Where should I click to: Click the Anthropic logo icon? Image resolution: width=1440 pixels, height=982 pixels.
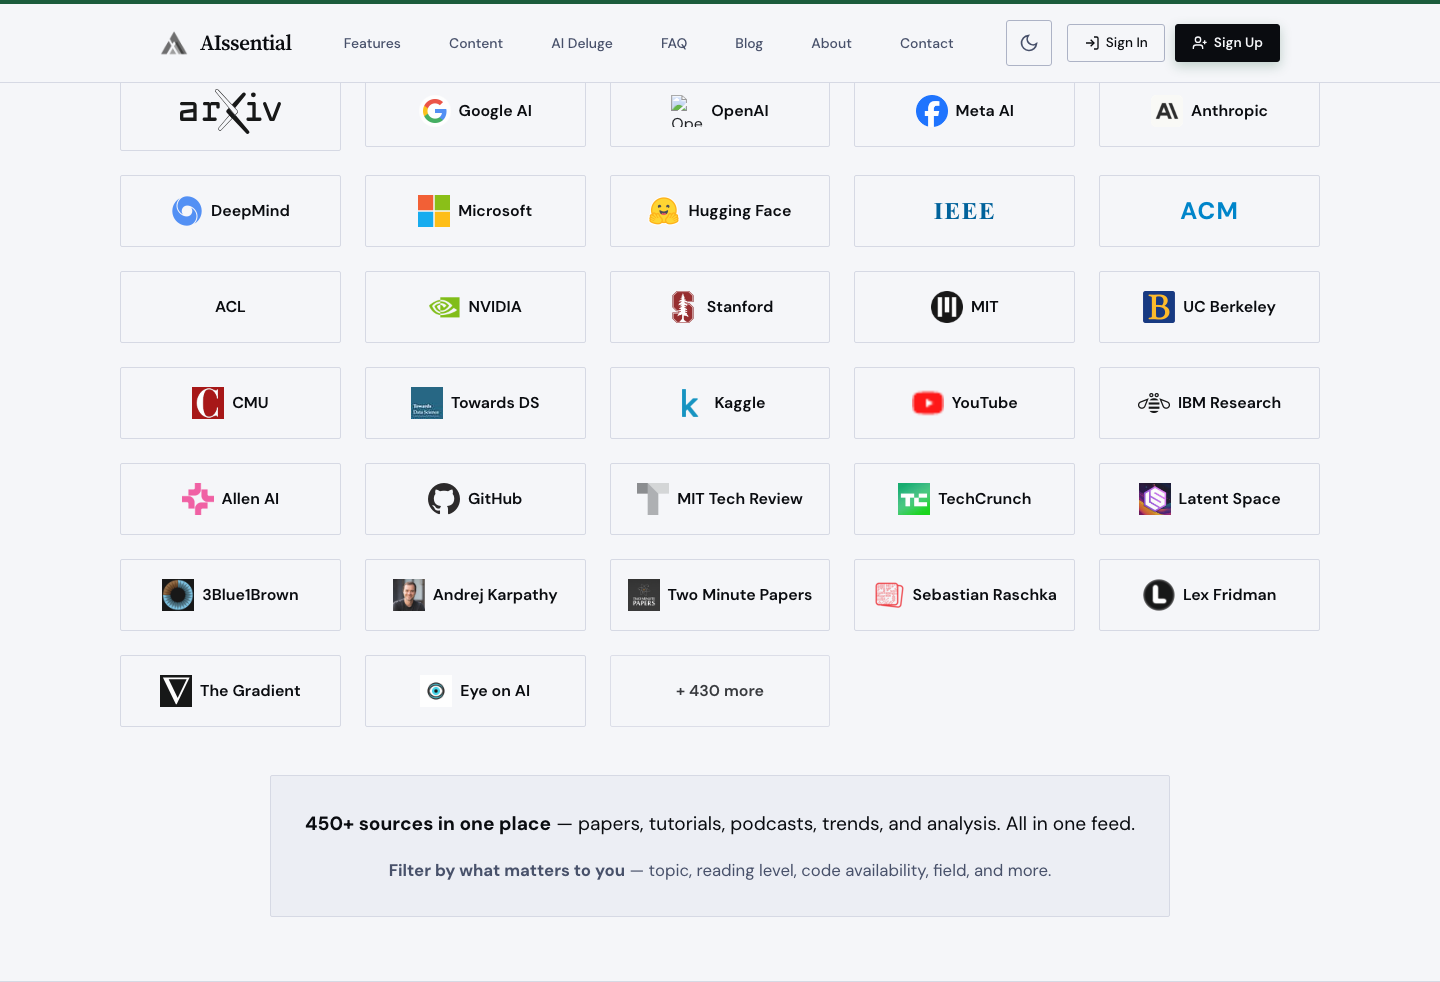(x=1167, y=111)
